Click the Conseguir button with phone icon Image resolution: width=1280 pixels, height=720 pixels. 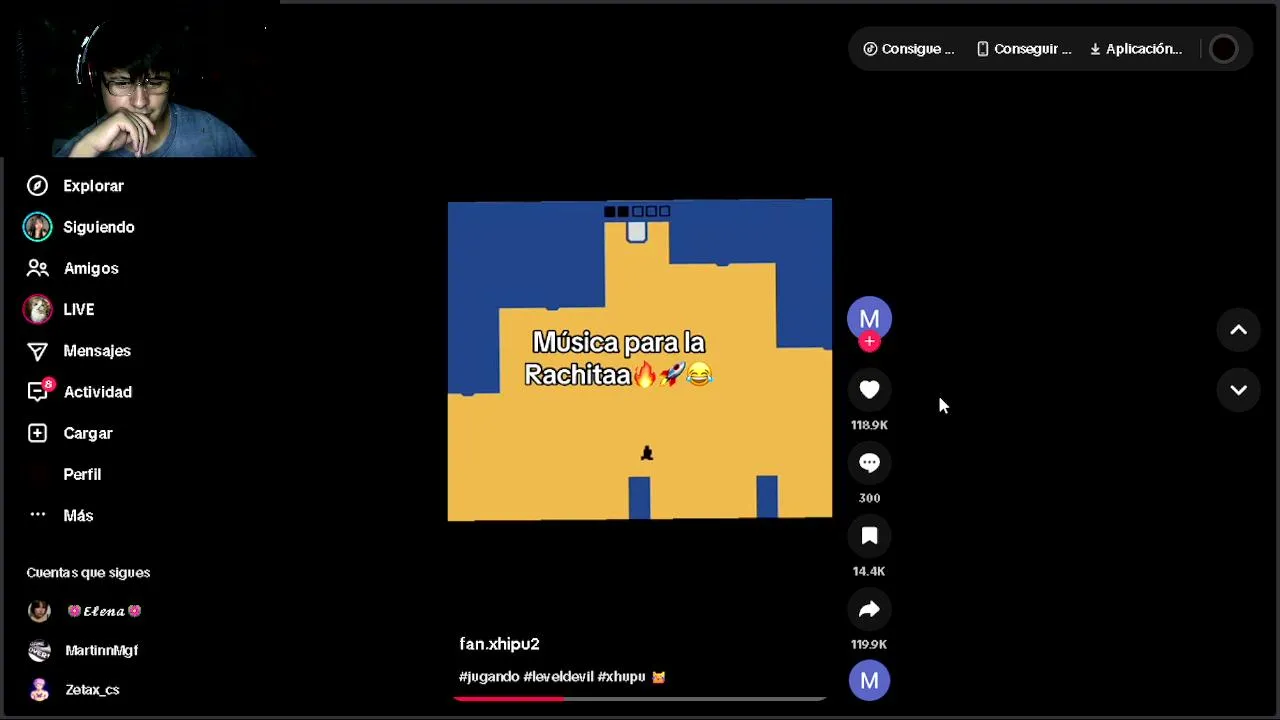pyautogui.click(x=1024, y=49)
